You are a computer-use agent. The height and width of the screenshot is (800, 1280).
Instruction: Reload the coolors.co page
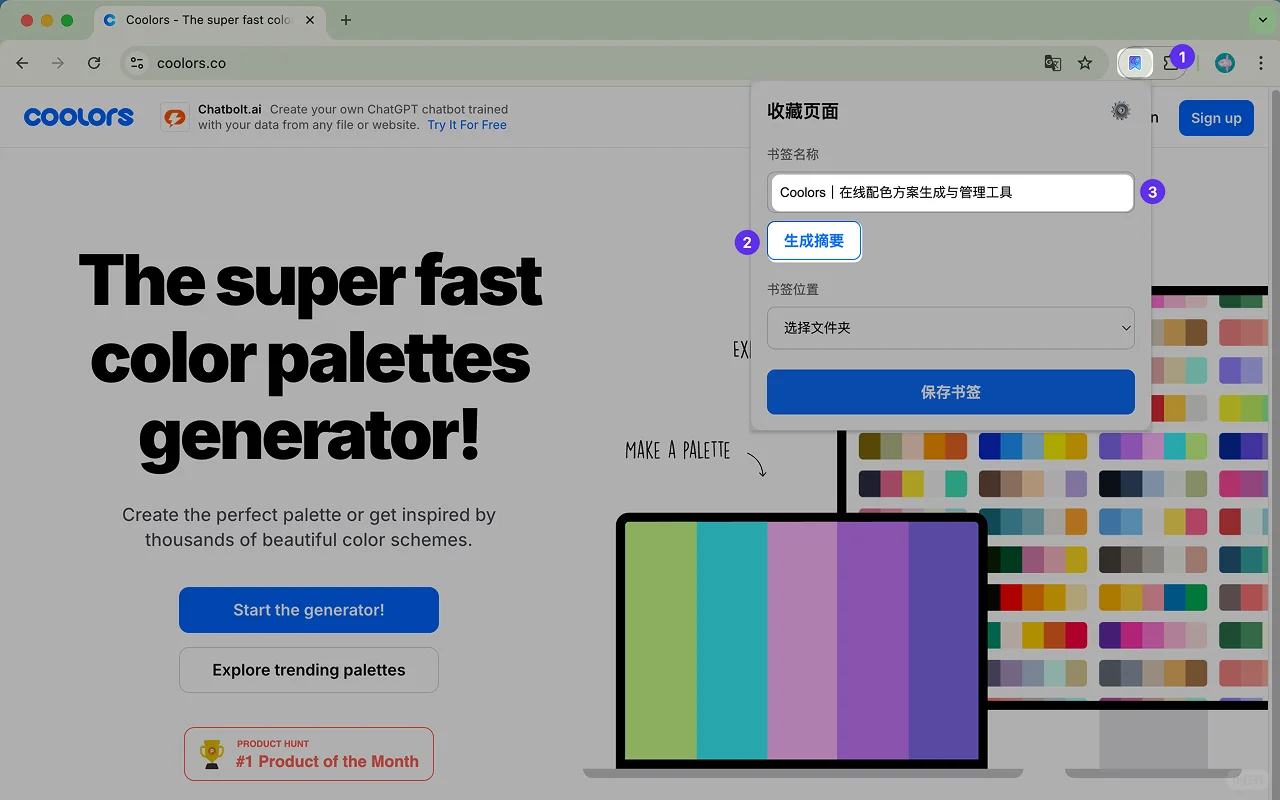(94, 63)
